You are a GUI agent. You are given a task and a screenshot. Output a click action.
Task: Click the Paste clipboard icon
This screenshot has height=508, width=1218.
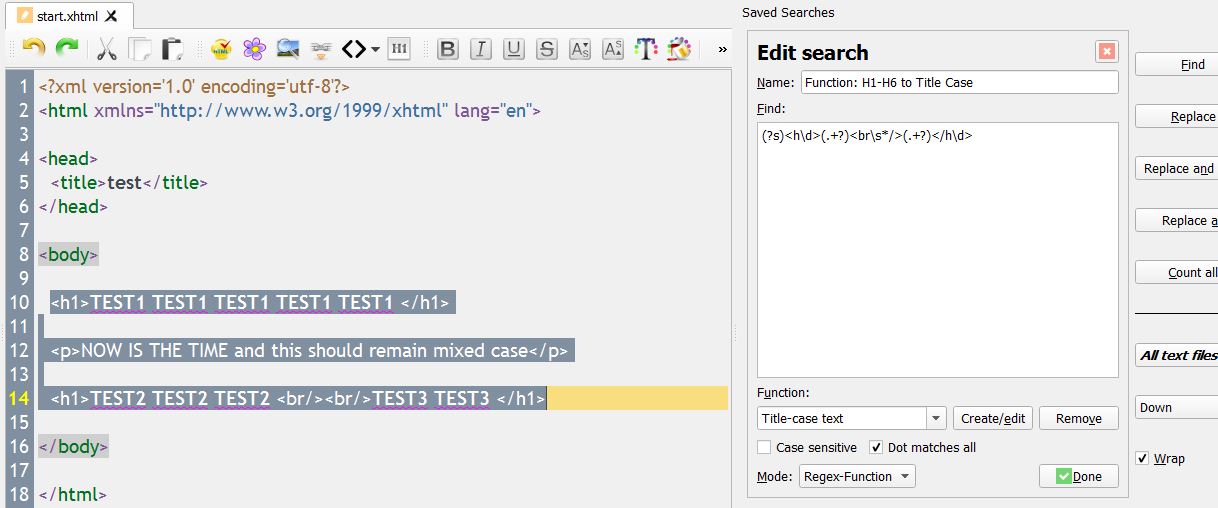(173, 49)
